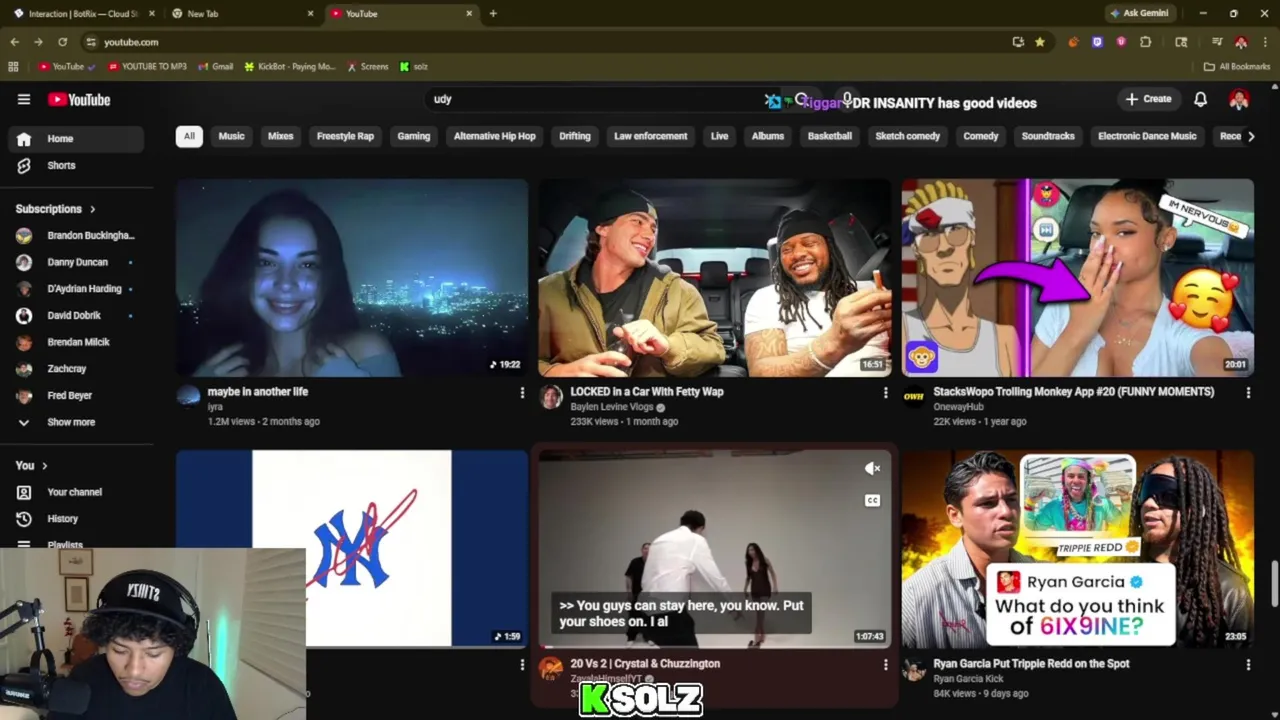Image resolution: width=1280 pixels, height=720 pixels.
Task: Mute toggle on the 20 Vs 2 preview
Action: tap(872, 468)
